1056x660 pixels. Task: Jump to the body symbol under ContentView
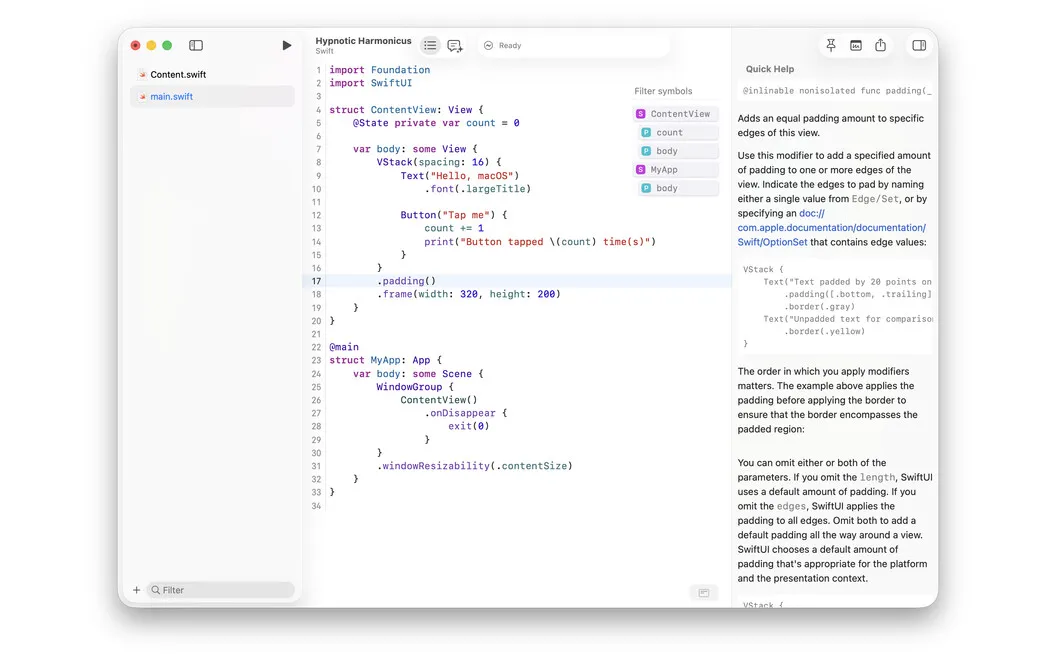[x=678, y=151]
